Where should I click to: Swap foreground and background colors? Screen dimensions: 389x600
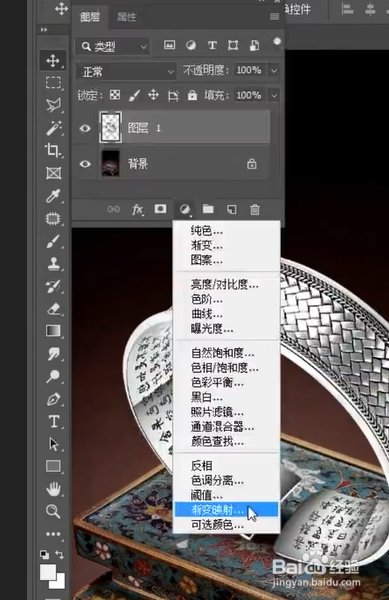pos(60,554)
